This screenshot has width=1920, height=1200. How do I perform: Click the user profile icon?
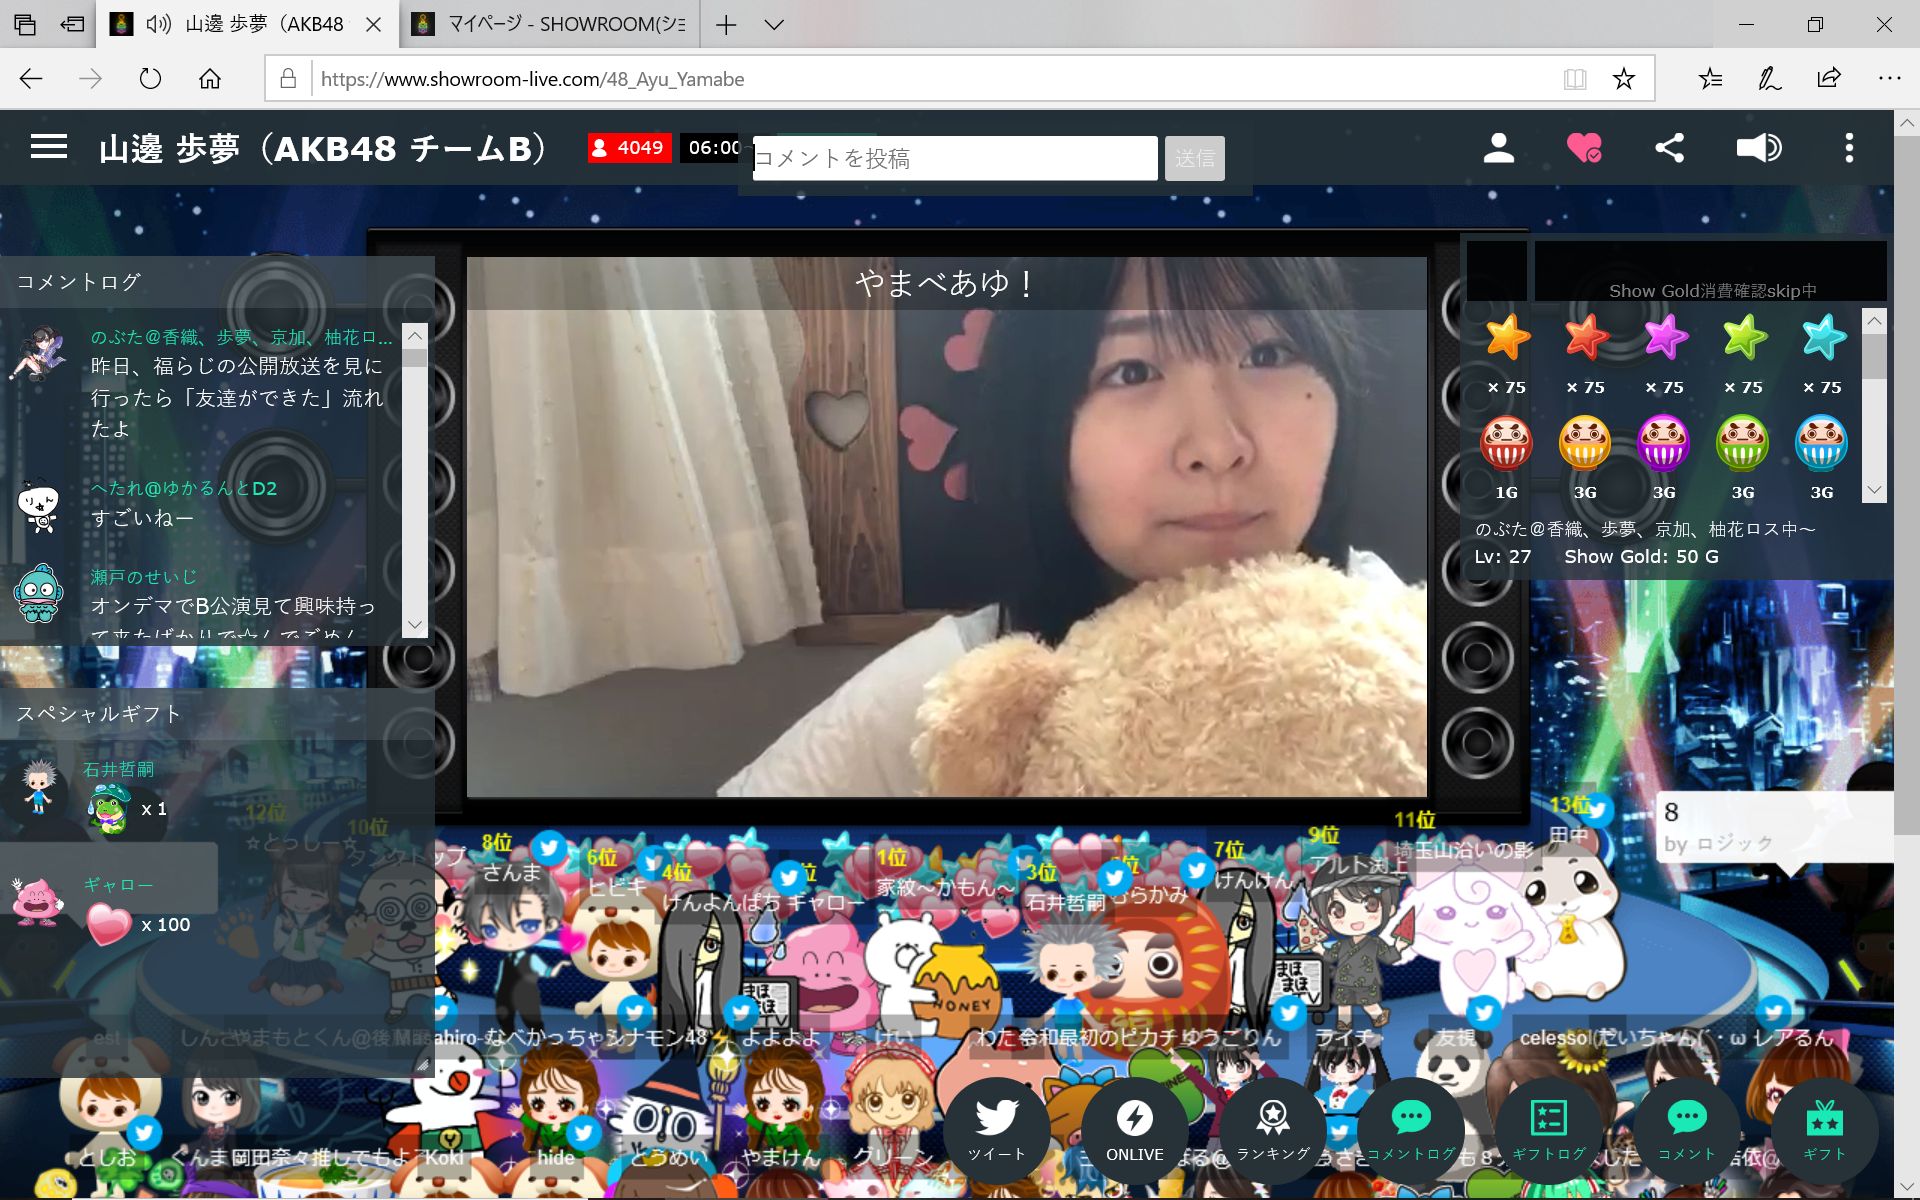pyautogui.click(x=1498, y=148)
